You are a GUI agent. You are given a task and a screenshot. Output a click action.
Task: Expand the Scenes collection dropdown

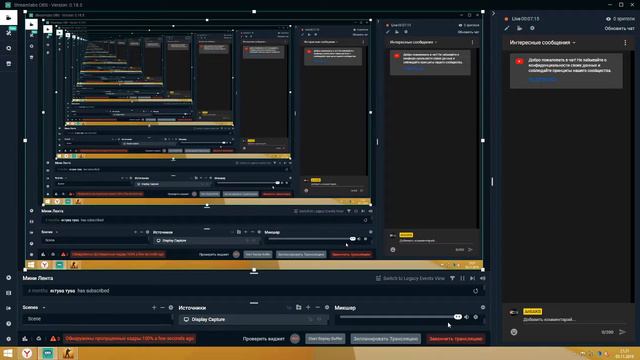click(x=44, y=307)
